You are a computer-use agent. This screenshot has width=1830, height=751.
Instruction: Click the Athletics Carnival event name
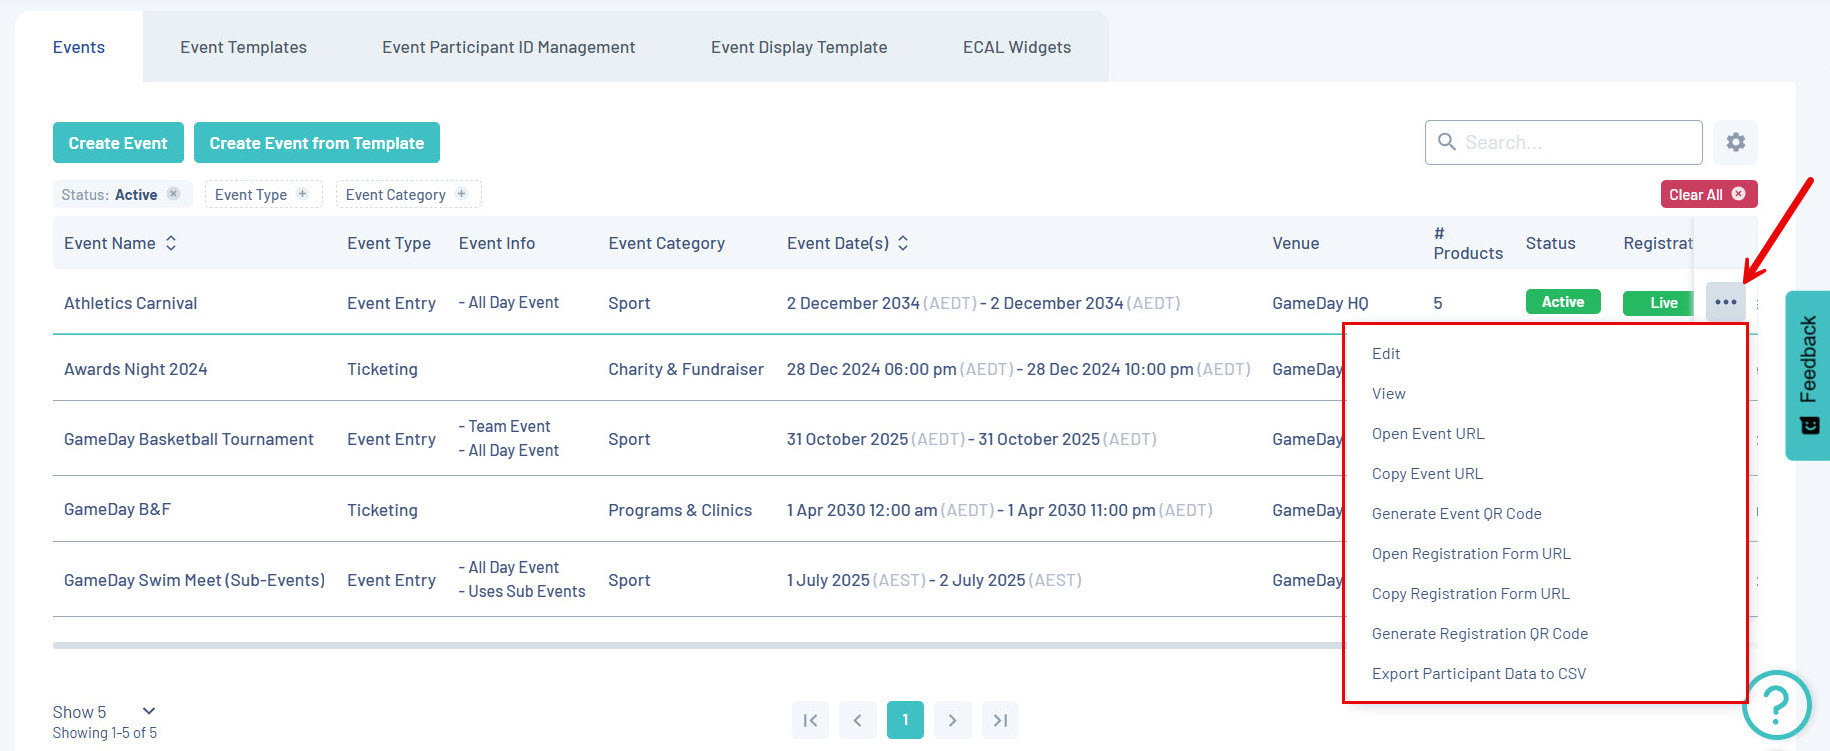pos(131,303)
